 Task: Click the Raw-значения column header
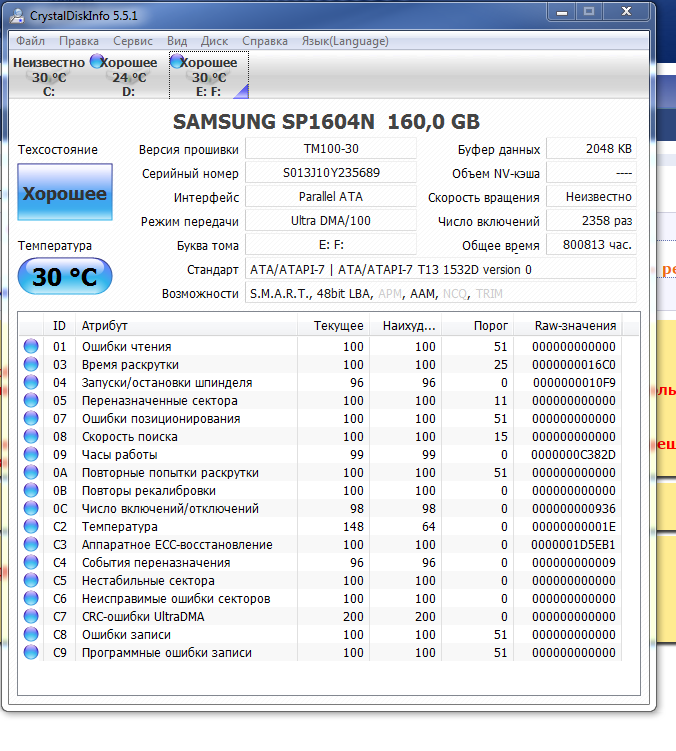tap(575, 326)
